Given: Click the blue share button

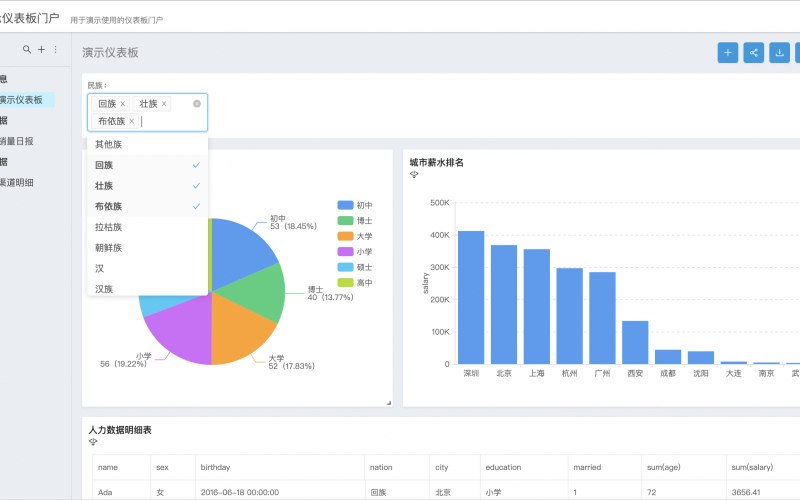Looking at the screenshot, I should pyautogui.click(x=754, y=53).
